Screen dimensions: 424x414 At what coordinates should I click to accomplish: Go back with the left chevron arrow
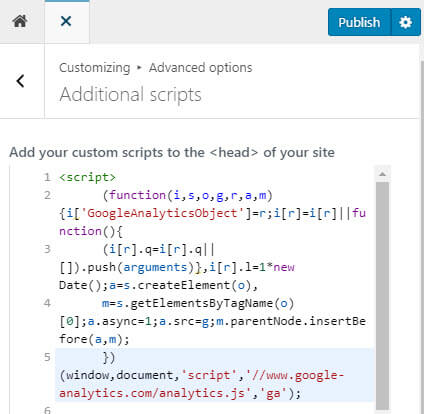tap(20, 81)
